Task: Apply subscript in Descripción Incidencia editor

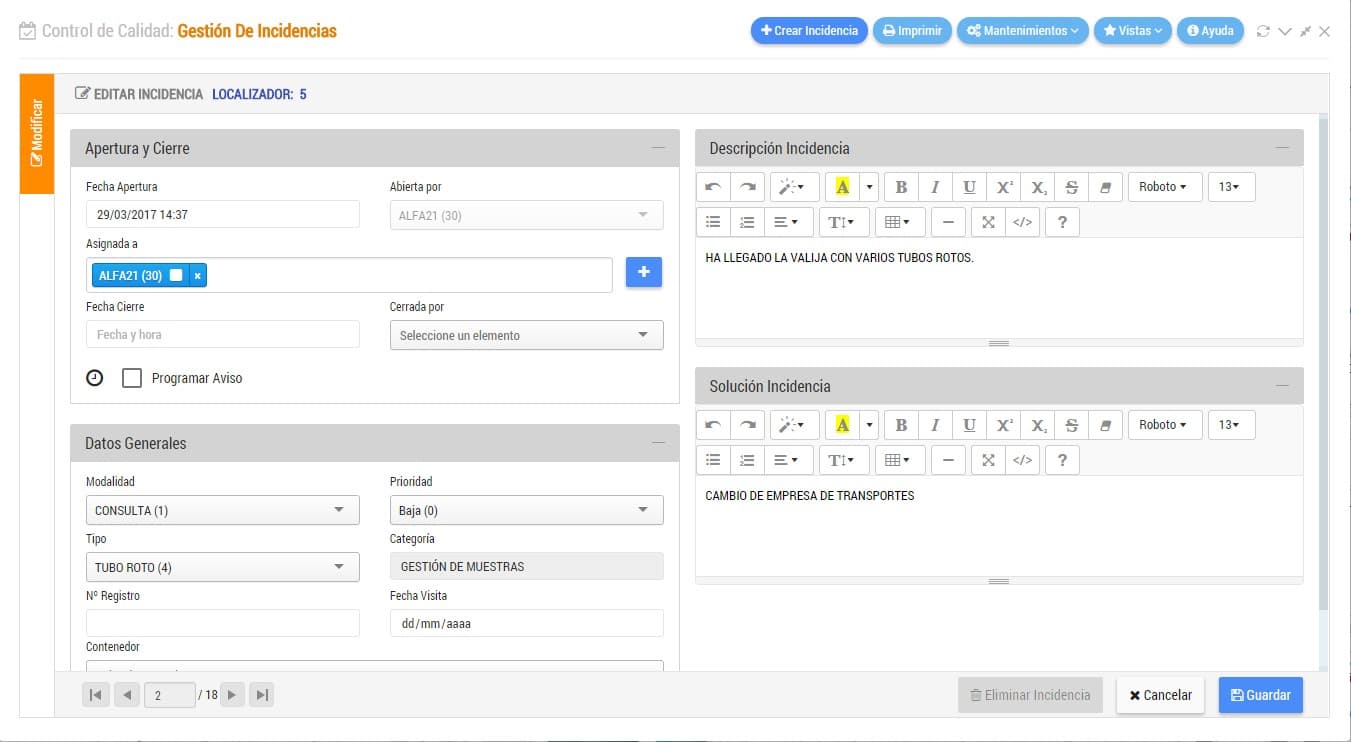Action: [x=1038, y=187]
